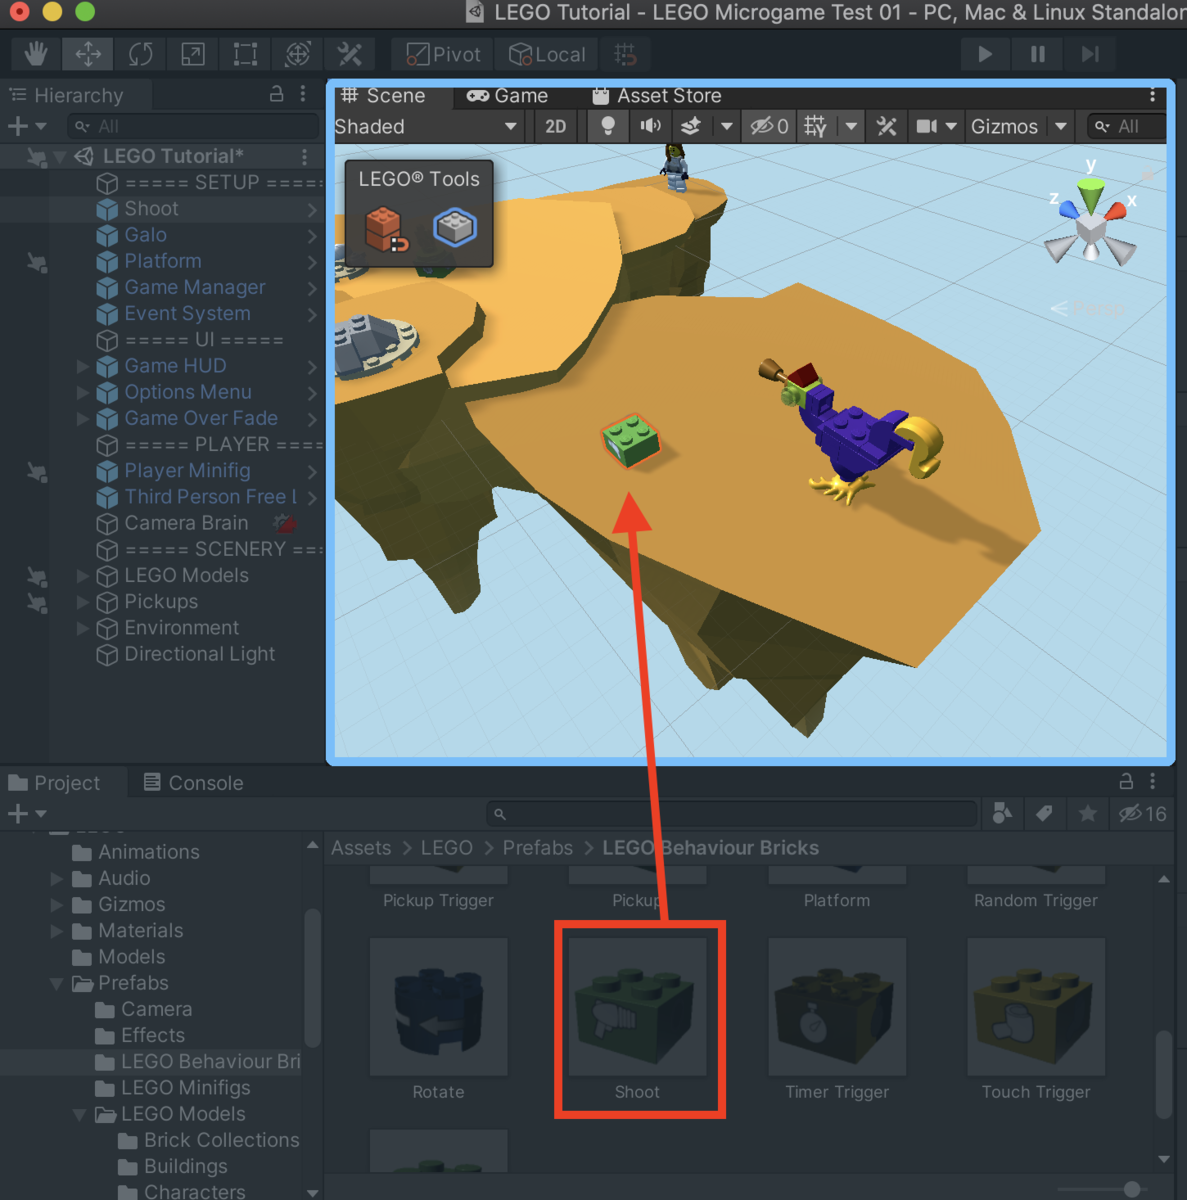Screen dimensions: 1187x1200
Task: Toggle the scene grid icon
Action: click(x=816, y=126)
